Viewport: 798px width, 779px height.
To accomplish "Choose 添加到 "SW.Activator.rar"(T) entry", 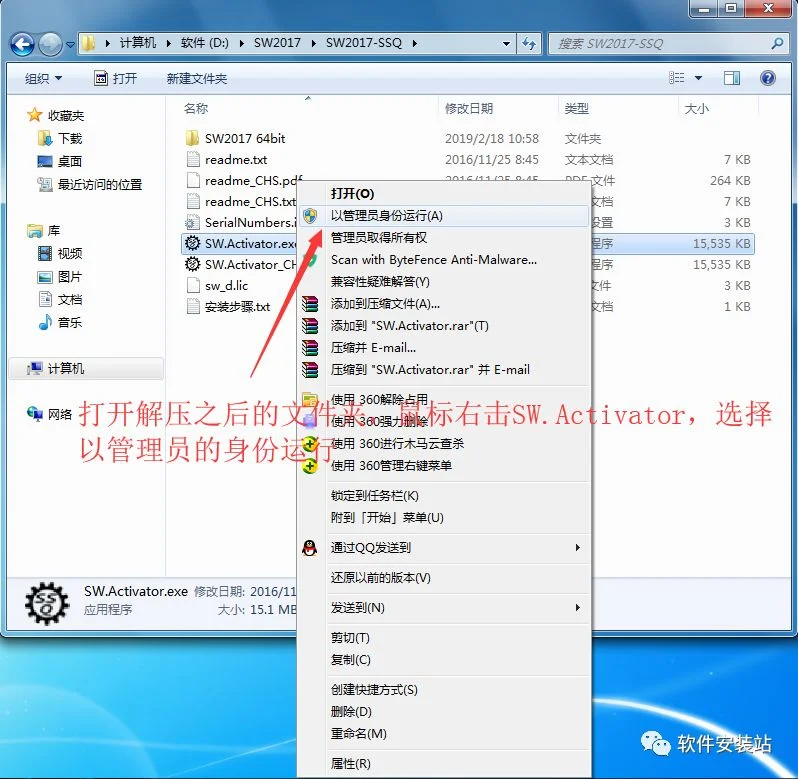I will 444,326.
